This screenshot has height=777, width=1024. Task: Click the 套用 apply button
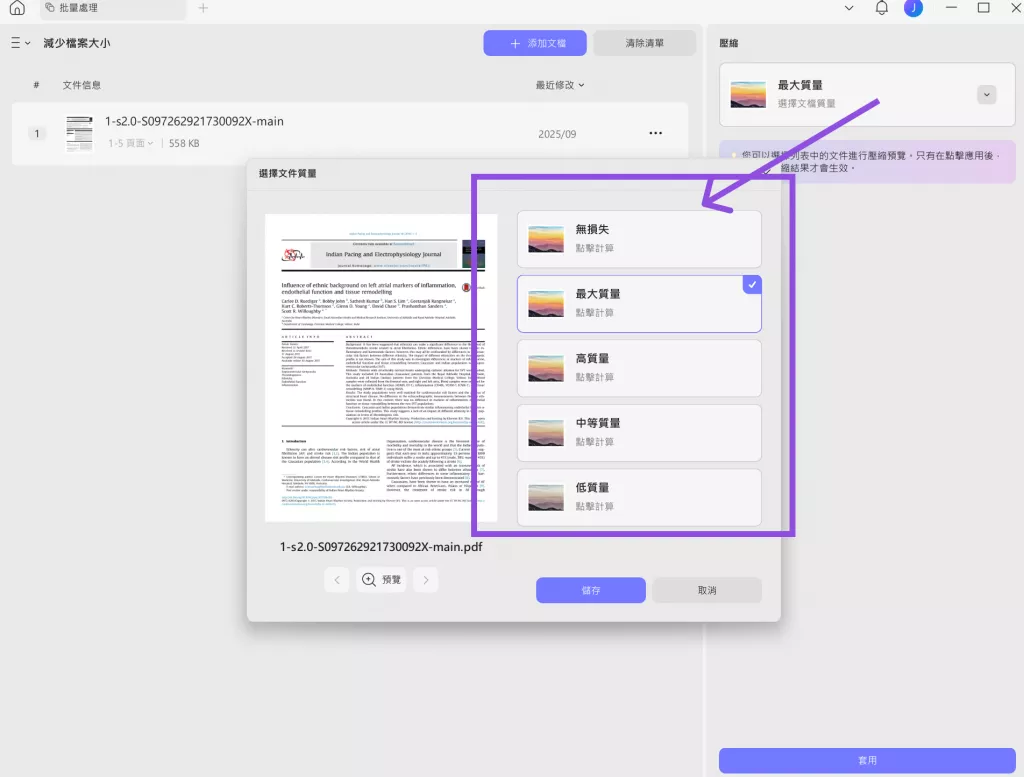coord(867,761)
